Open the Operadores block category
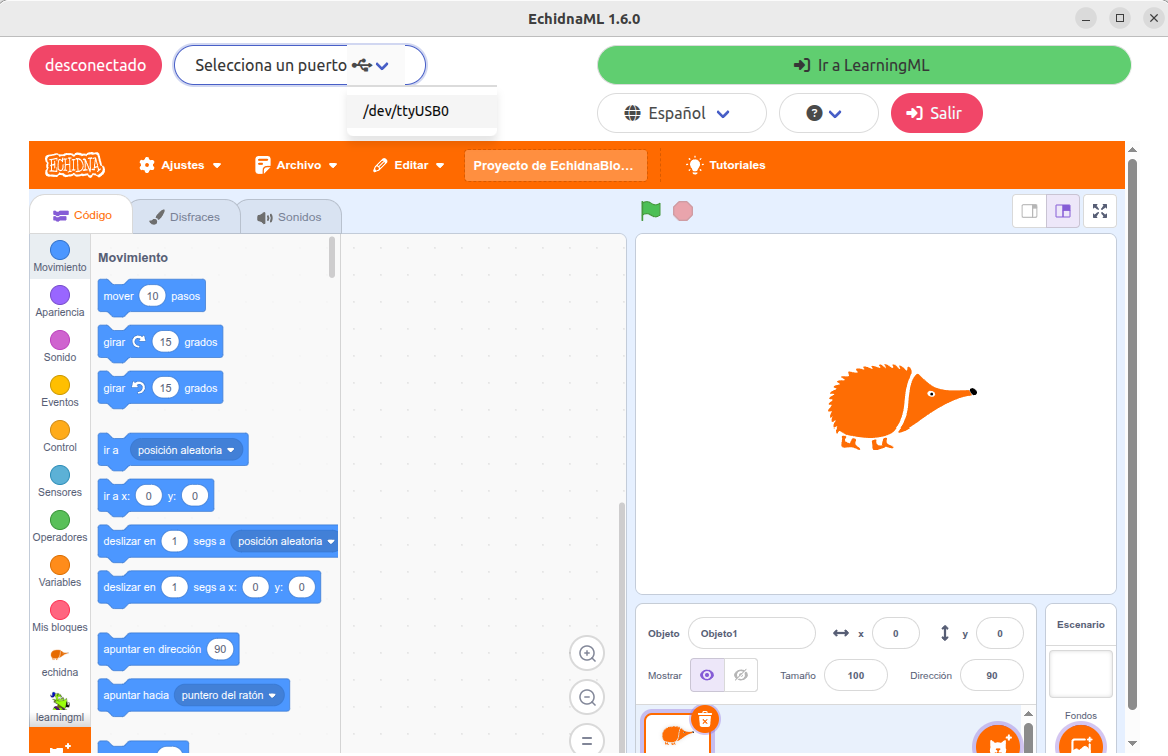The height and width of the screenshot is (756, 1168). [60, 527]
